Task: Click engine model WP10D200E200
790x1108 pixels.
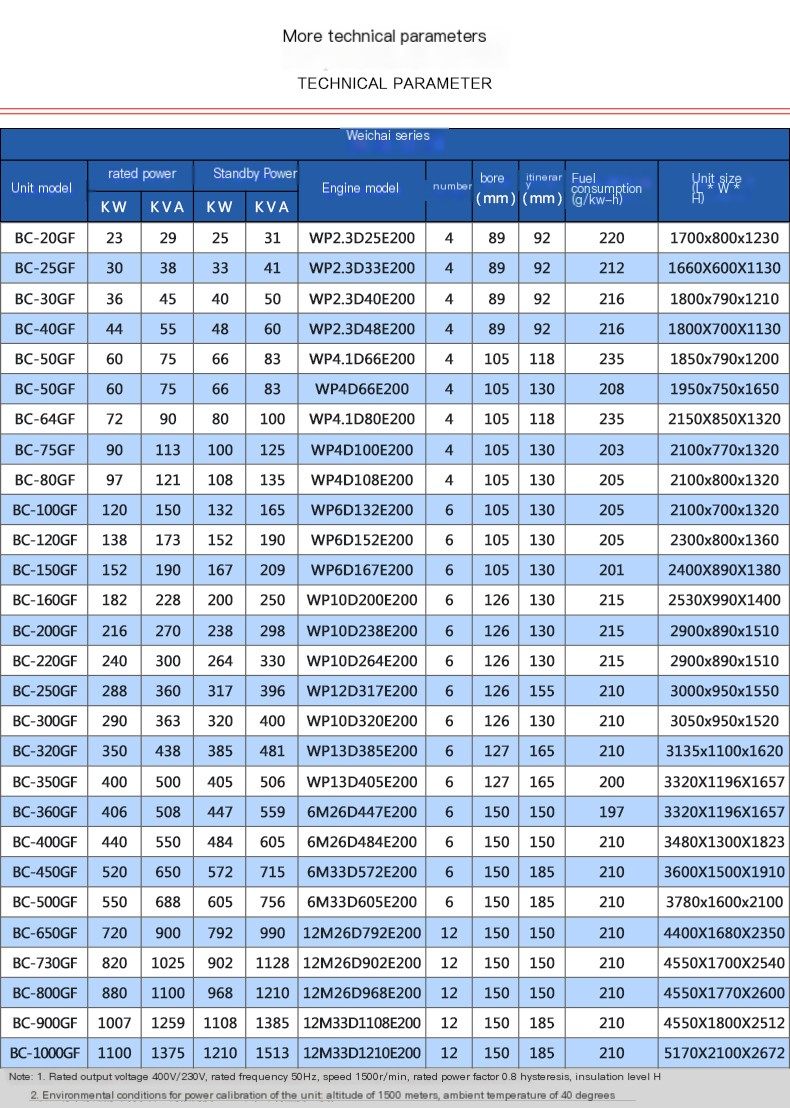Action: (362, 600)
